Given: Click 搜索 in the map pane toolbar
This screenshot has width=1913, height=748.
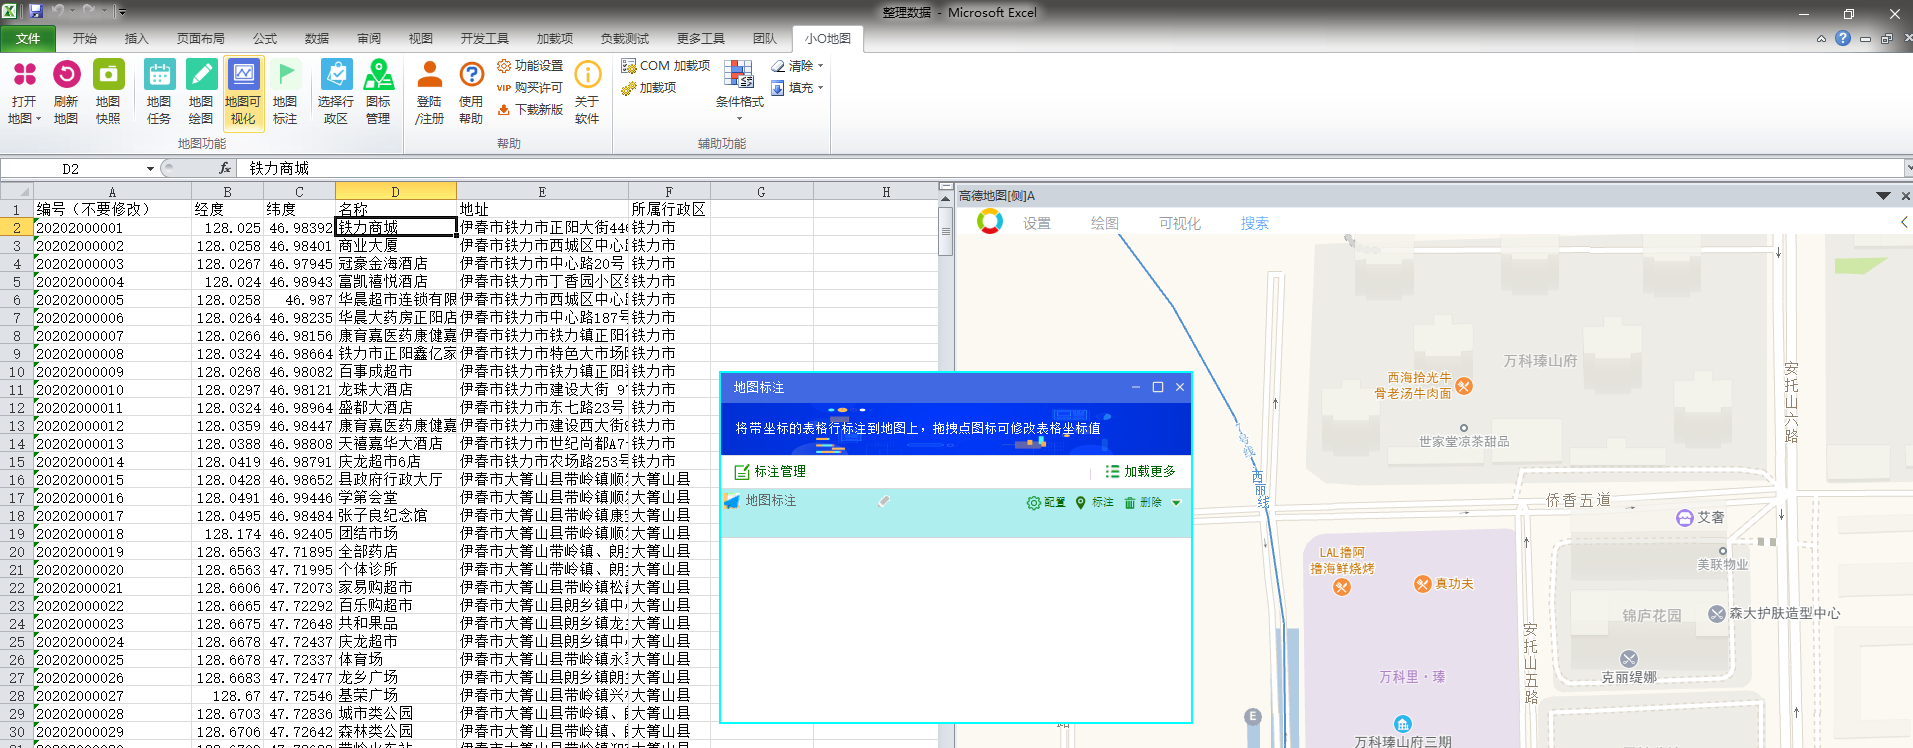Looking at the screenshot, I should pos(1255,223).
